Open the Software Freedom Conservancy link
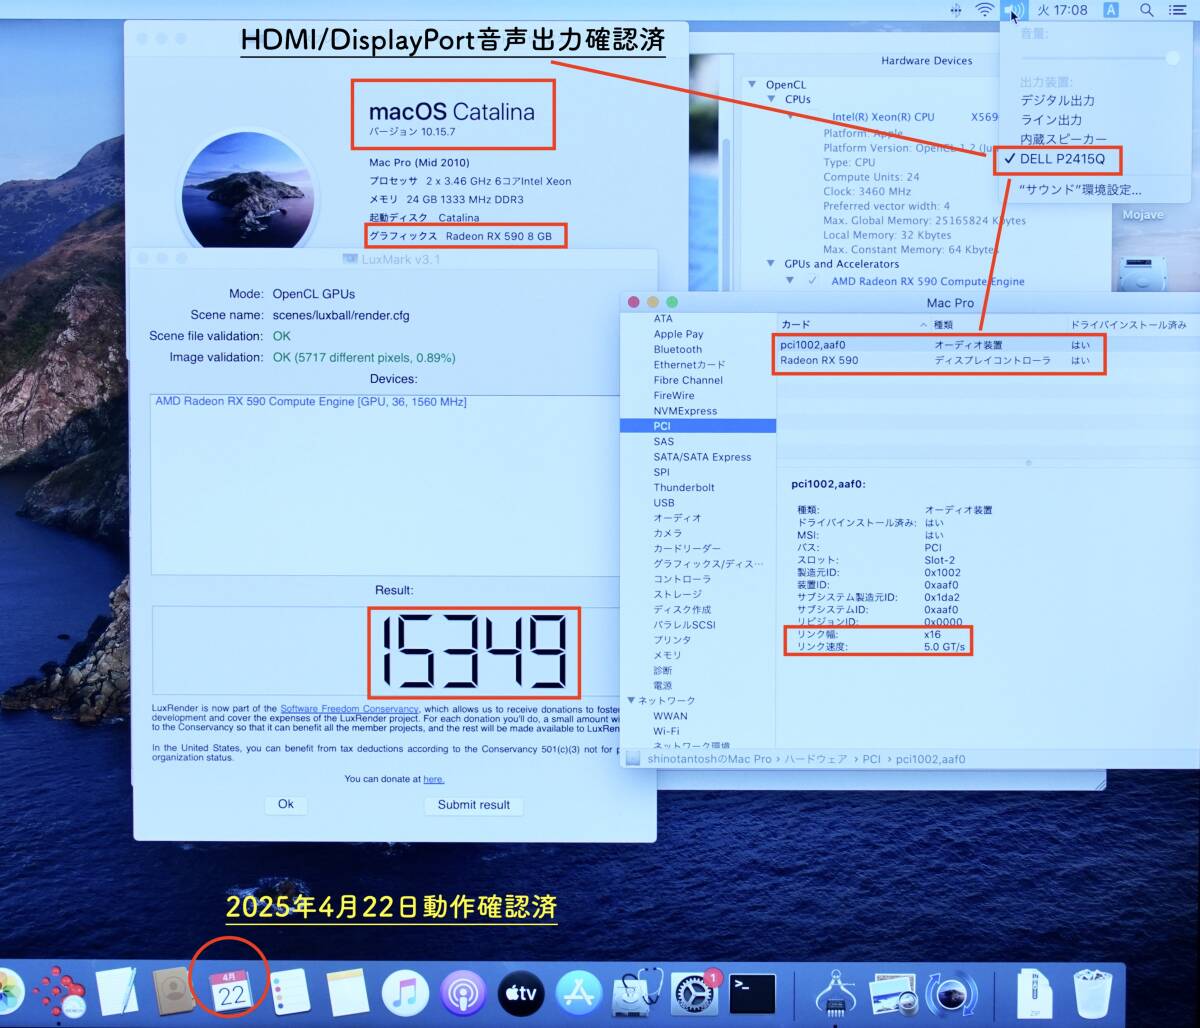 tap(349, 709)
